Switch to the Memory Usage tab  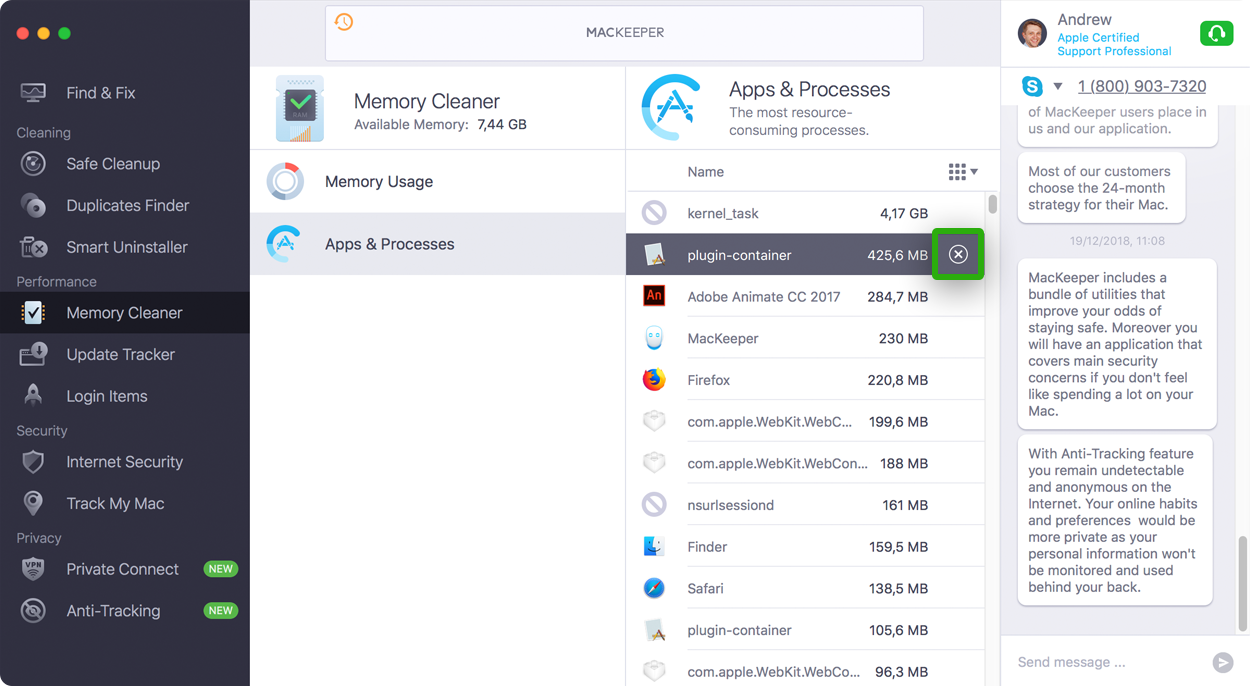point(438,181)
